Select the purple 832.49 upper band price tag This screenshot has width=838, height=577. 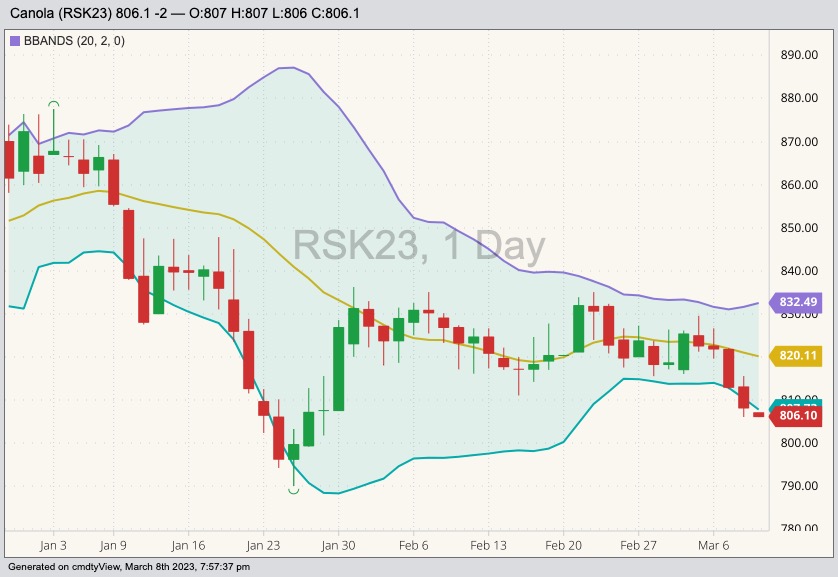click(x=797, y=302)
